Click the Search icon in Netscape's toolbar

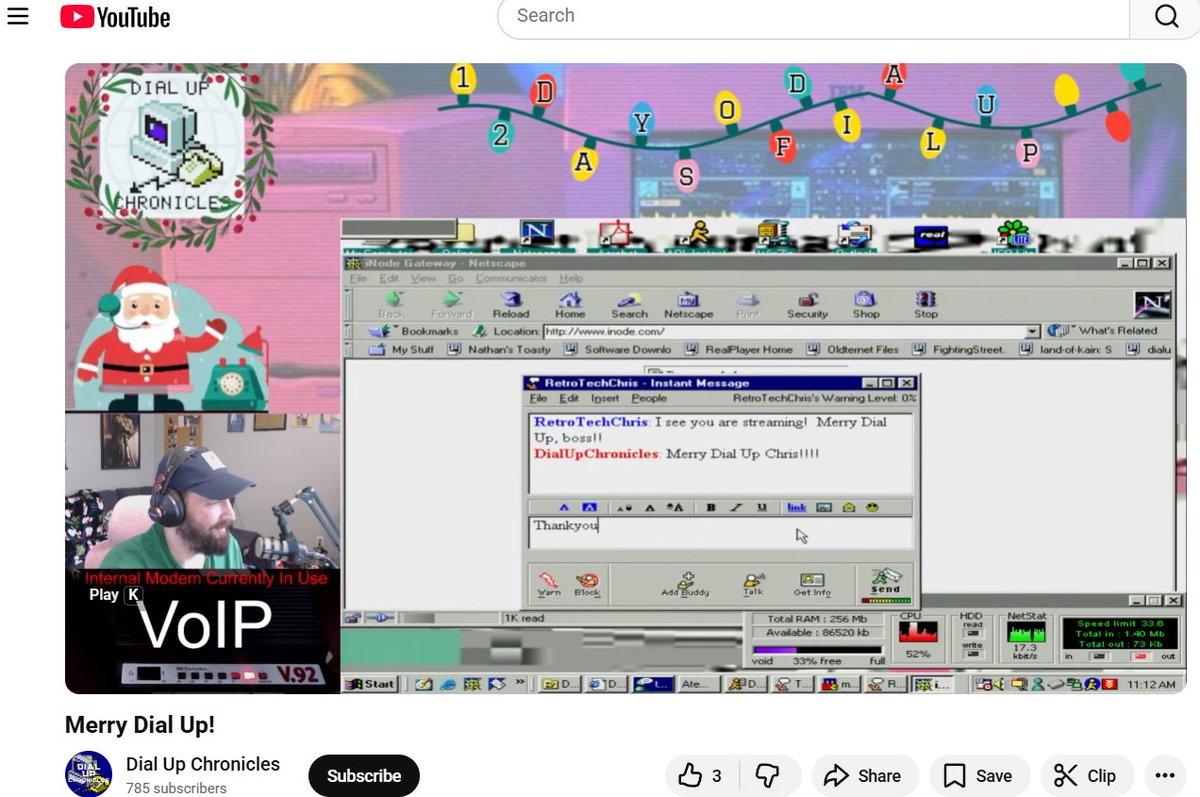click(x=629, y=304)
